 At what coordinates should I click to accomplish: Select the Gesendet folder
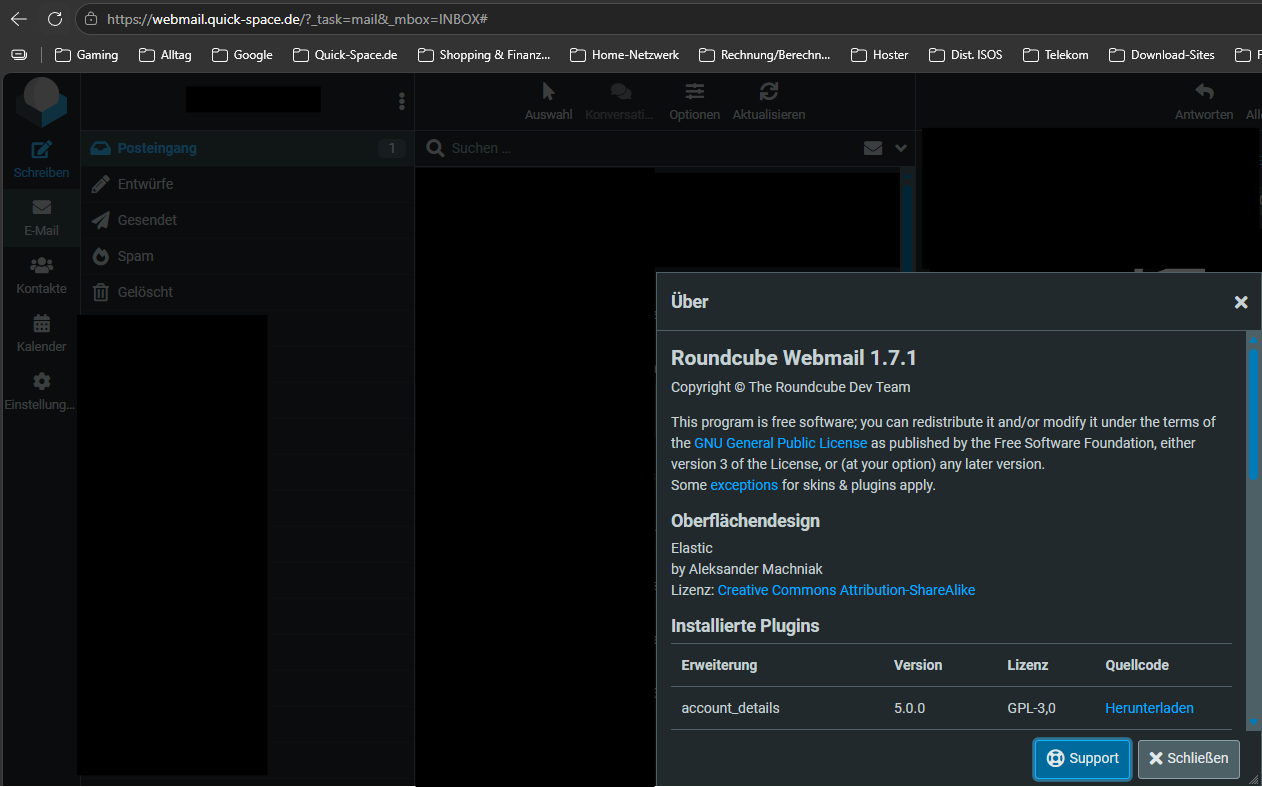click(x=247, y=220)
